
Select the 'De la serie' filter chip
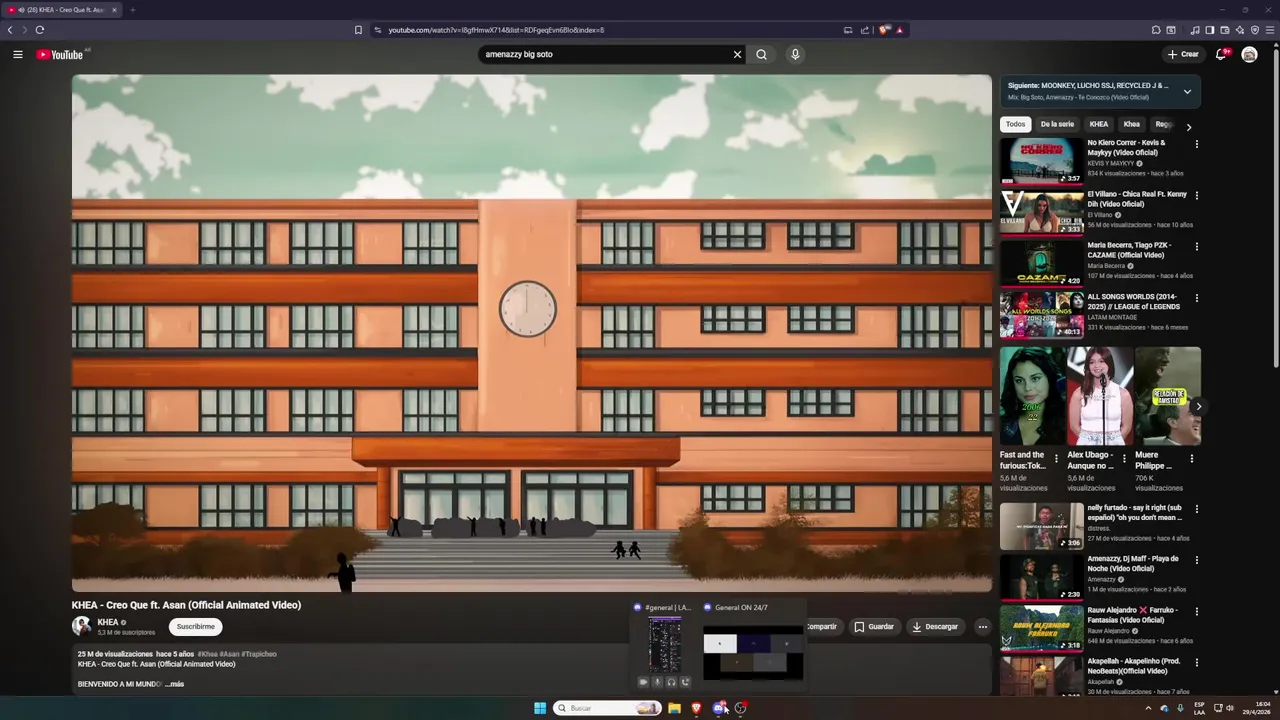pyautogui.click(x=1057, y=124)
